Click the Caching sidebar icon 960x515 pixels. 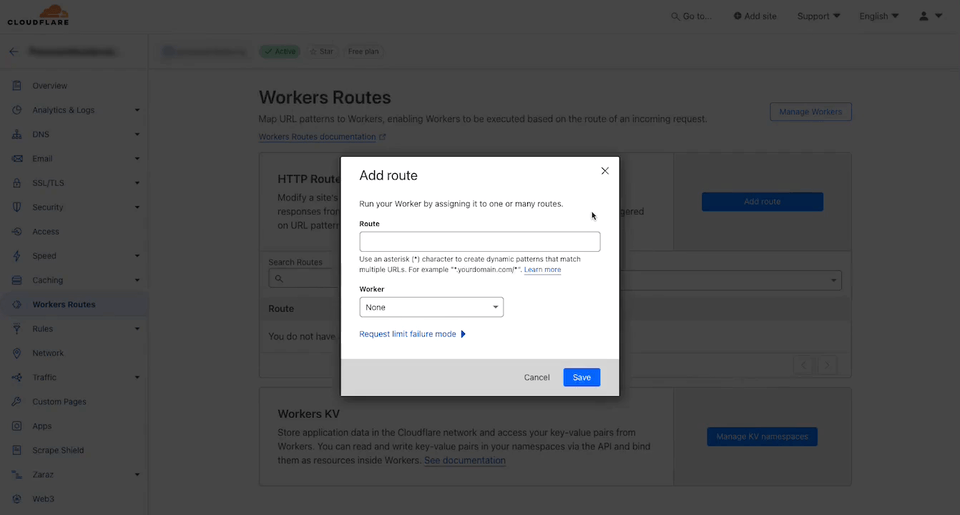(x=17, y=280)
